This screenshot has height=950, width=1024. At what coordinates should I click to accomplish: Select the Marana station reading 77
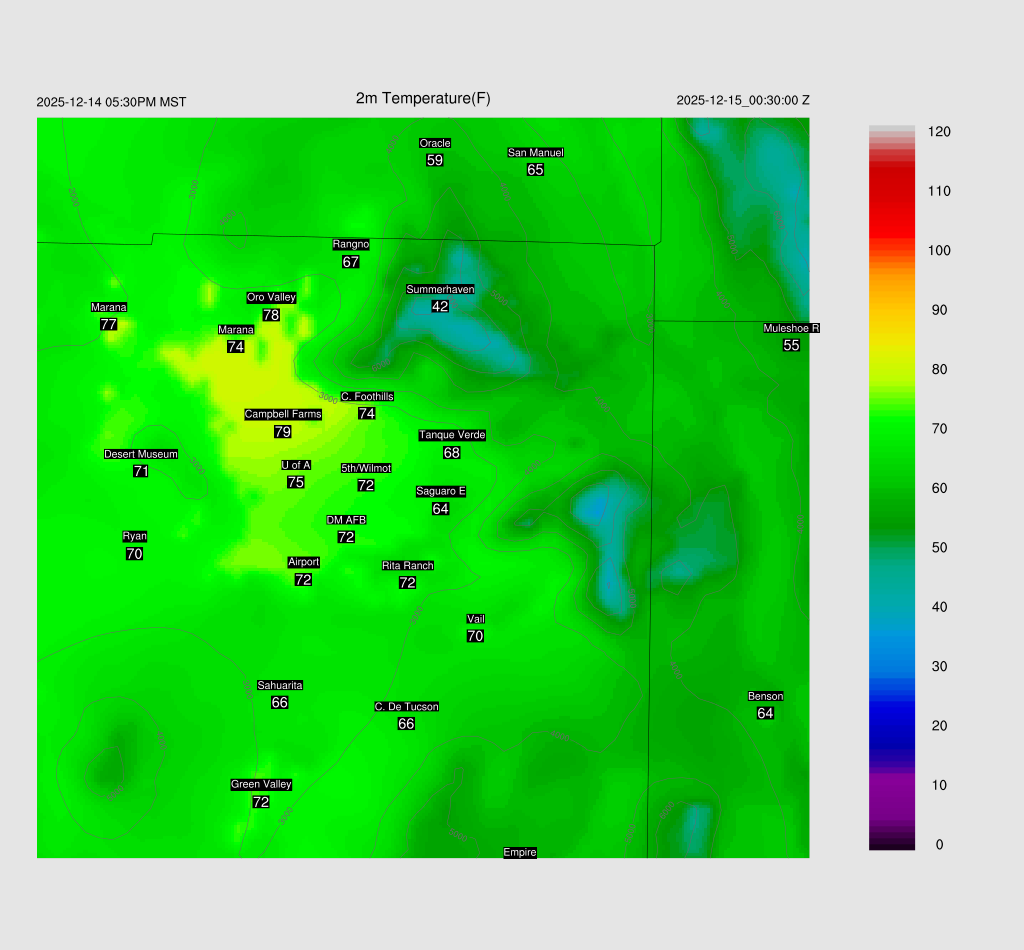pyautogui.click(x=109, y=325)
